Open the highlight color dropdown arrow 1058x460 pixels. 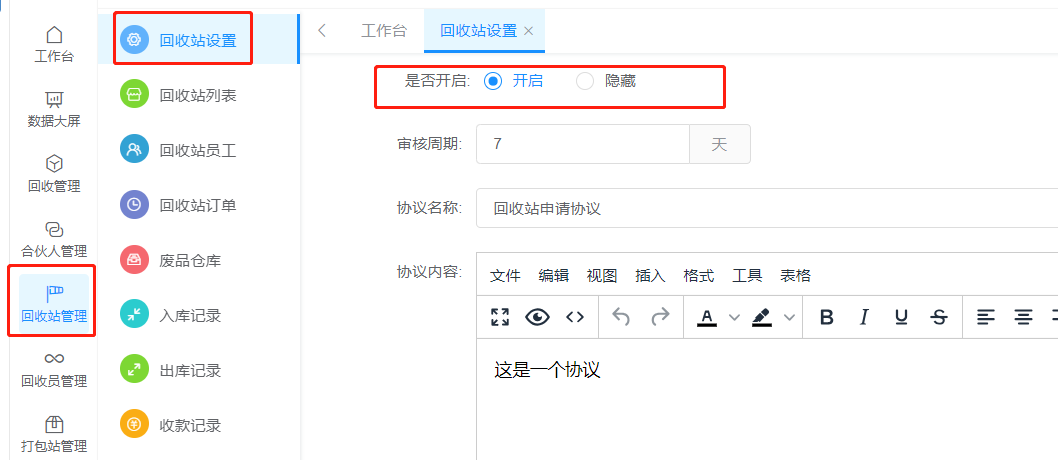(x=789, y=317)
